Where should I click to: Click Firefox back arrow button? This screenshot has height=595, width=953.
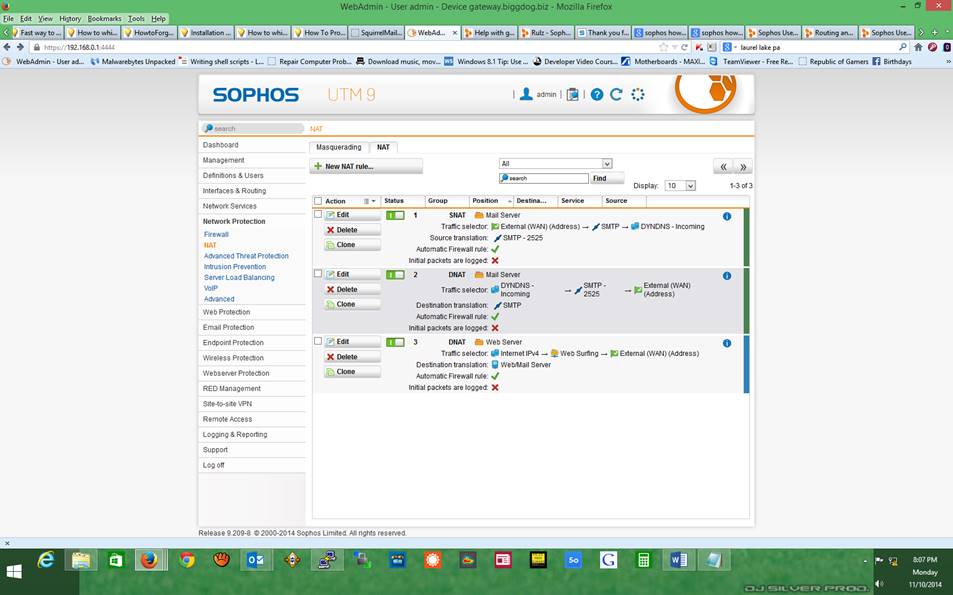tap(7, 47)
